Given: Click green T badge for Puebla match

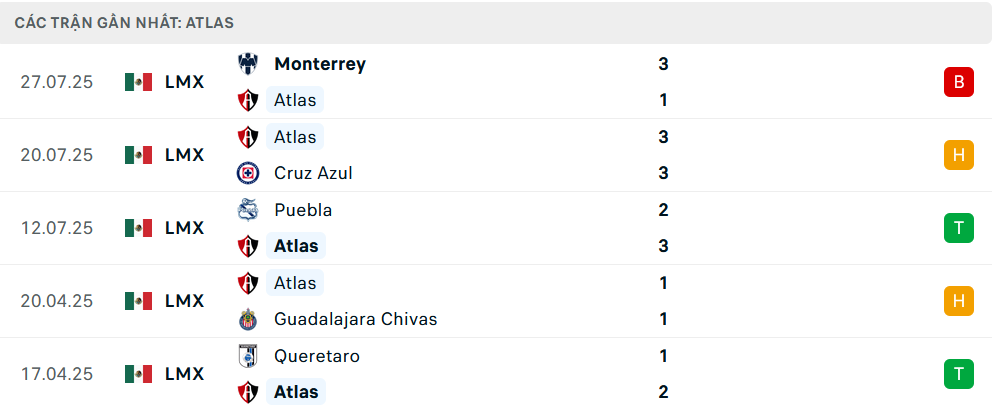Looking at the screenshot, I should click(x=959, y=228).
